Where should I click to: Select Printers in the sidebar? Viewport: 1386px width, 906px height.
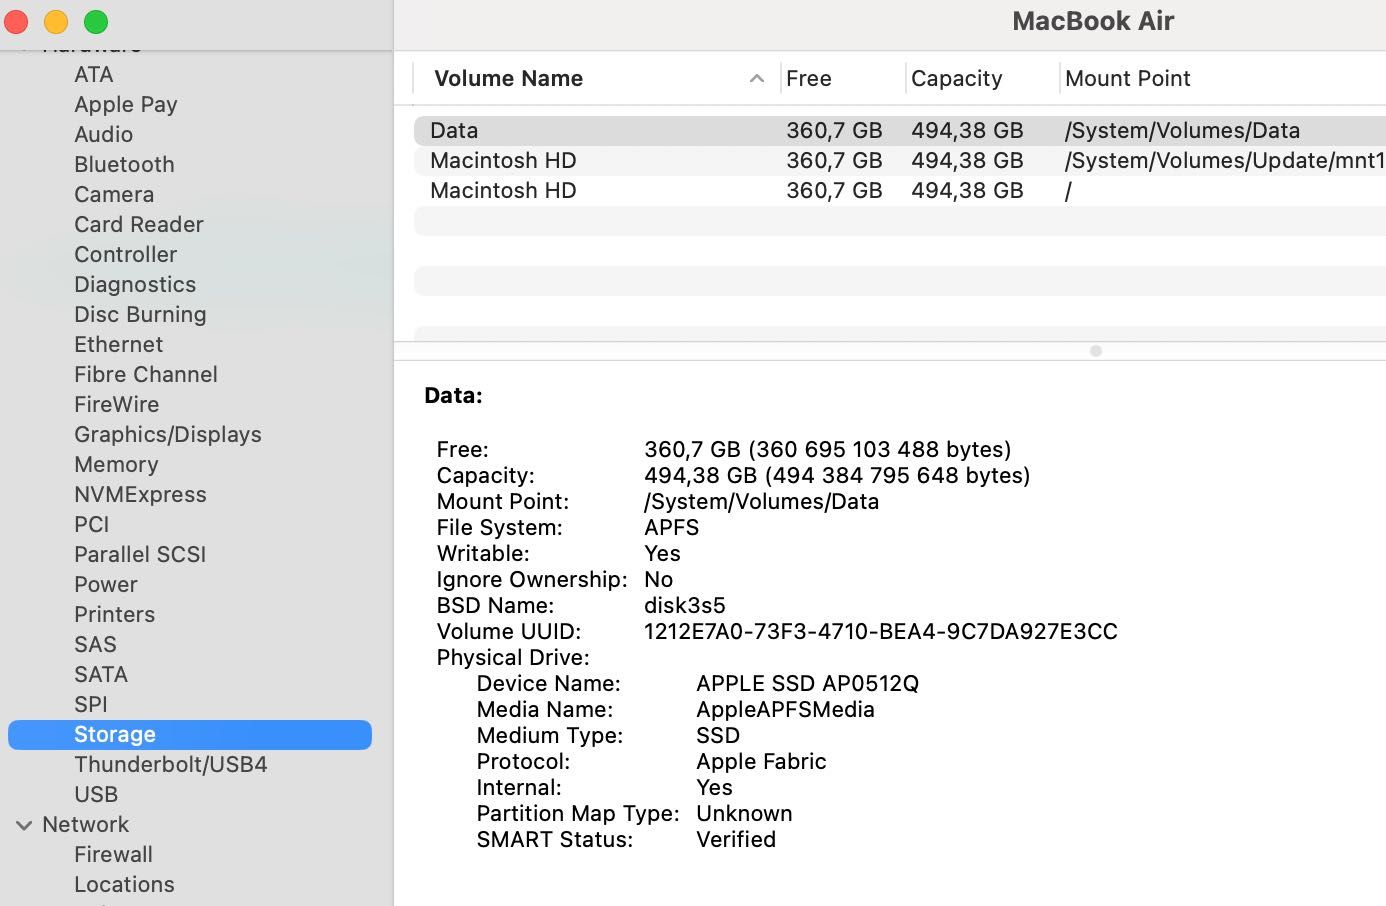pos(115,614)
